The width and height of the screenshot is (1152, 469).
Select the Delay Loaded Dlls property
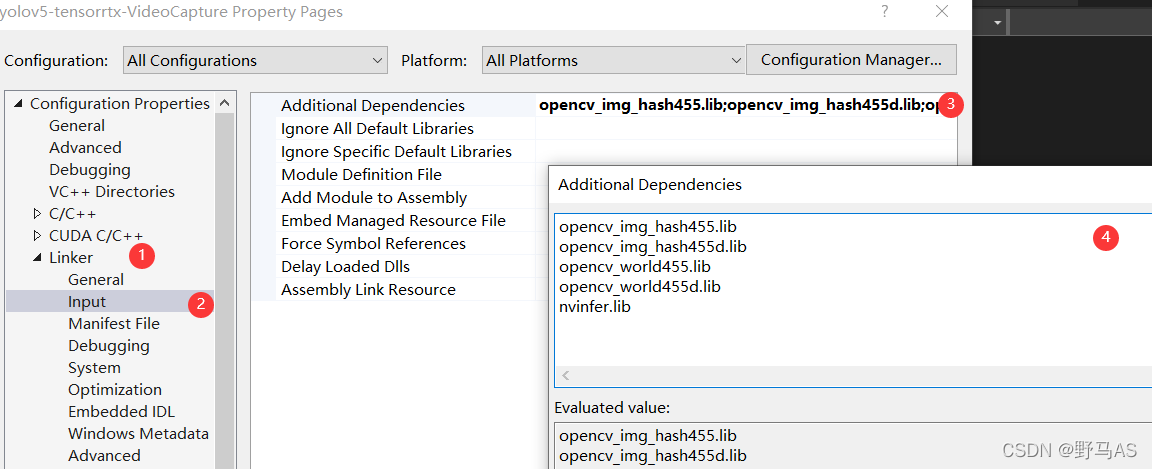point(345,267)
